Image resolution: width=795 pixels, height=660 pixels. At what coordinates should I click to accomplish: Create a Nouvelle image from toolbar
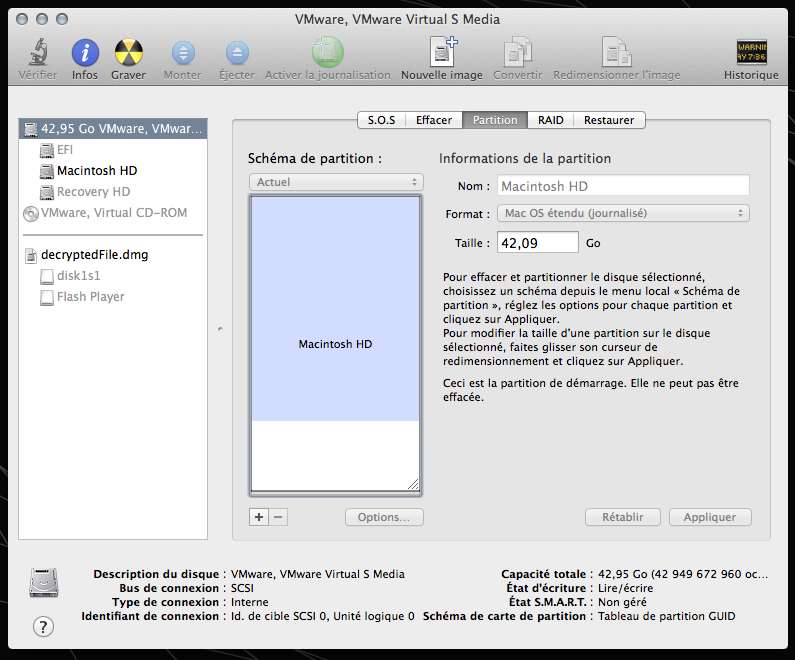[x=442, y=52]
